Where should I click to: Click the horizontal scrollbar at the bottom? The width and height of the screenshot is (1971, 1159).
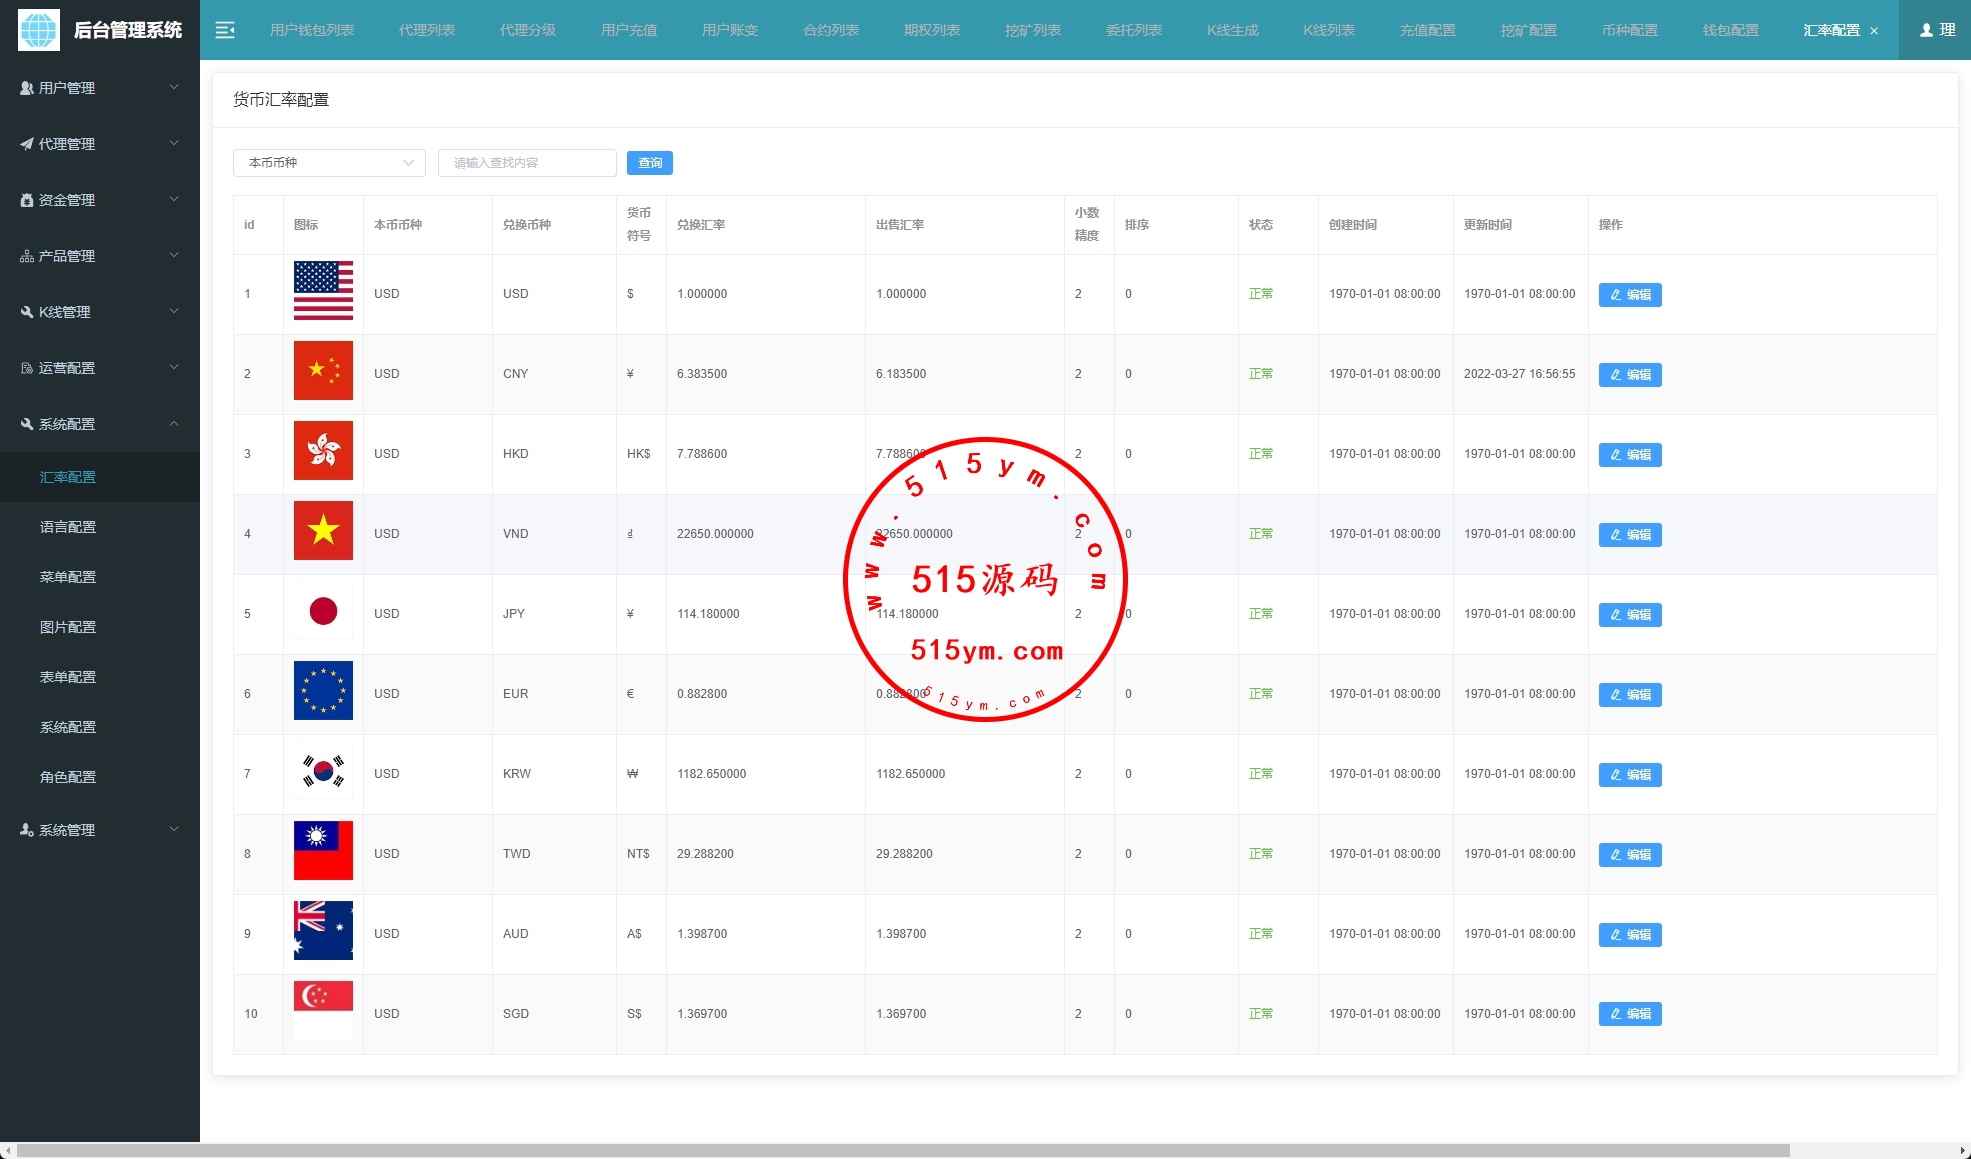pyautogui.click(x=900, y=1150)
